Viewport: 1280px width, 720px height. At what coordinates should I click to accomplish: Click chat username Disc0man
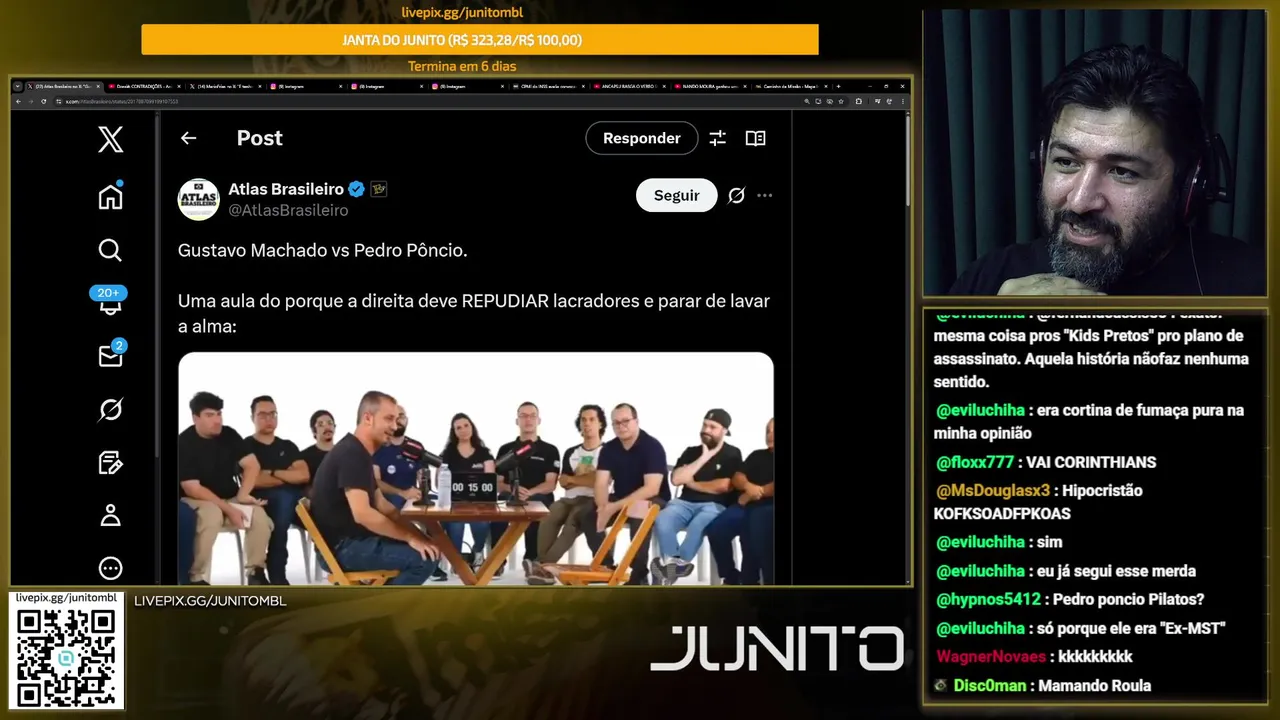click(x=990, y=686)
